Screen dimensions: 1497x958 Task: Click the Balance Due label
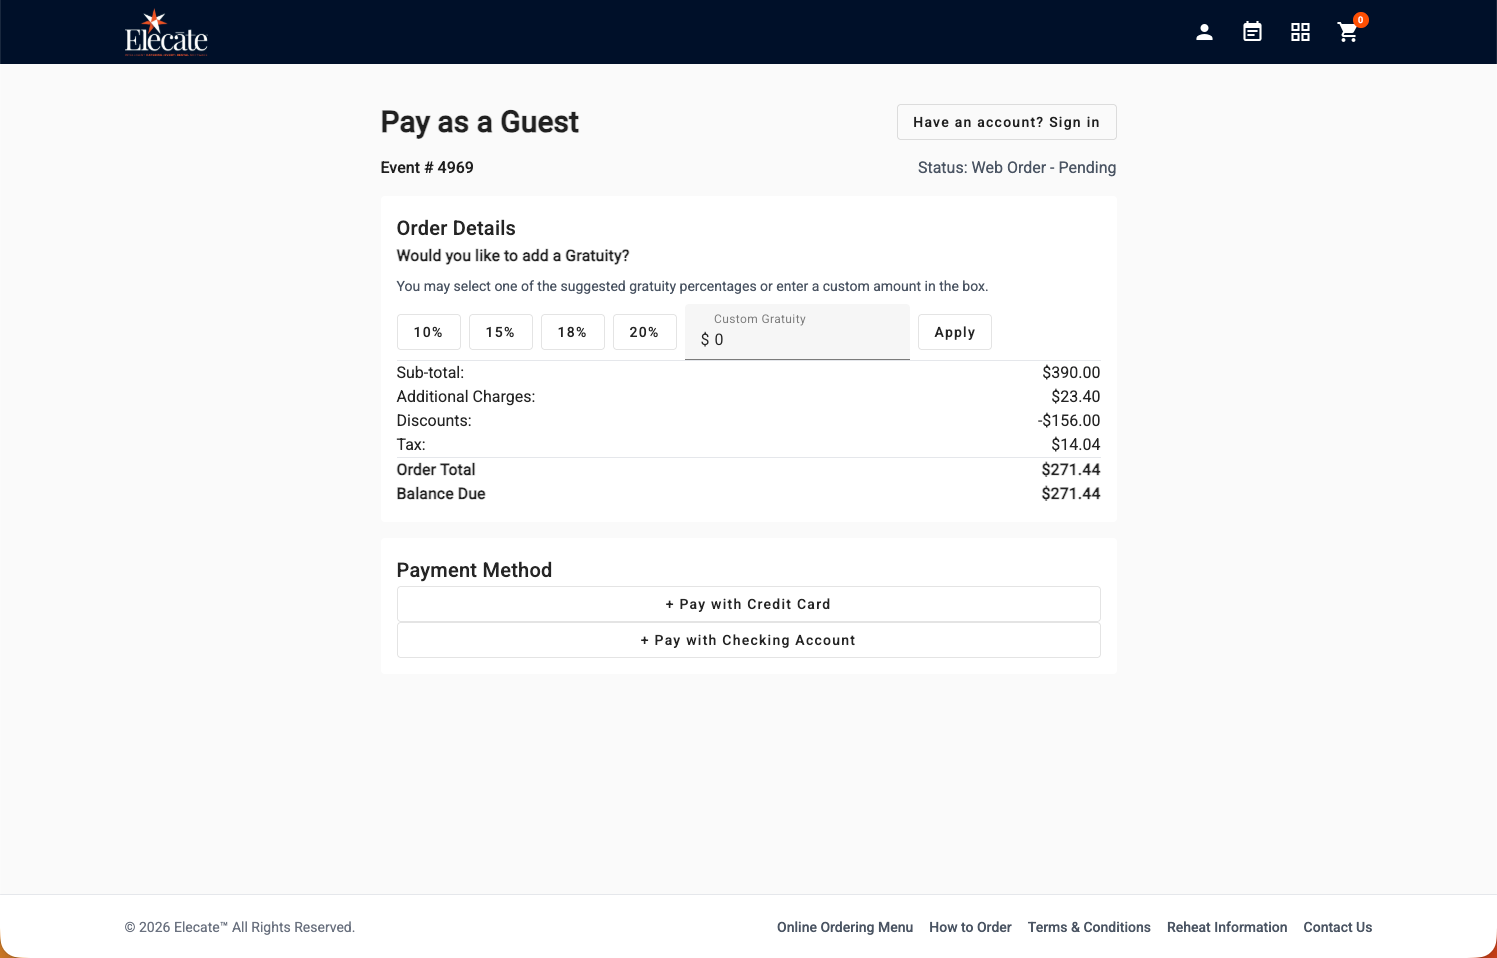pyautogui.click(x=441, y=493)
